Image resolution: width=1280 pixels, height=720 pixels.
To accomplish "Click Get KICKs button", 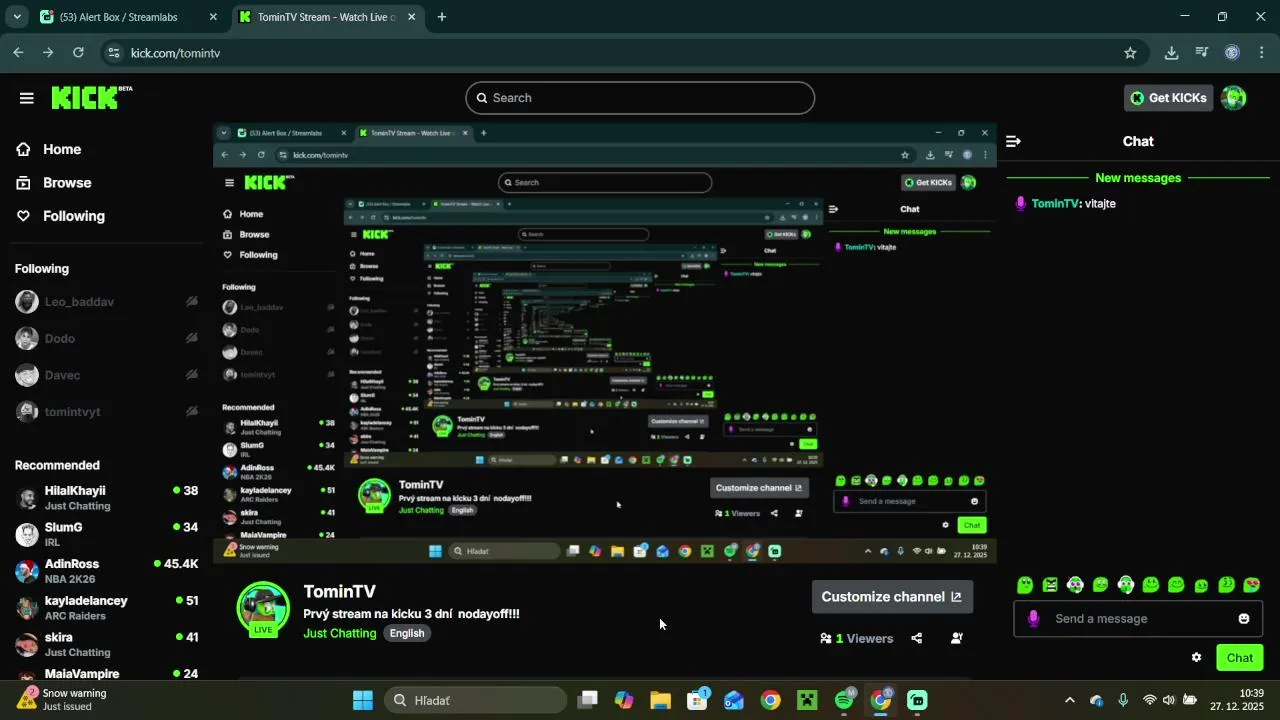I will click(x=1169, y=98).
